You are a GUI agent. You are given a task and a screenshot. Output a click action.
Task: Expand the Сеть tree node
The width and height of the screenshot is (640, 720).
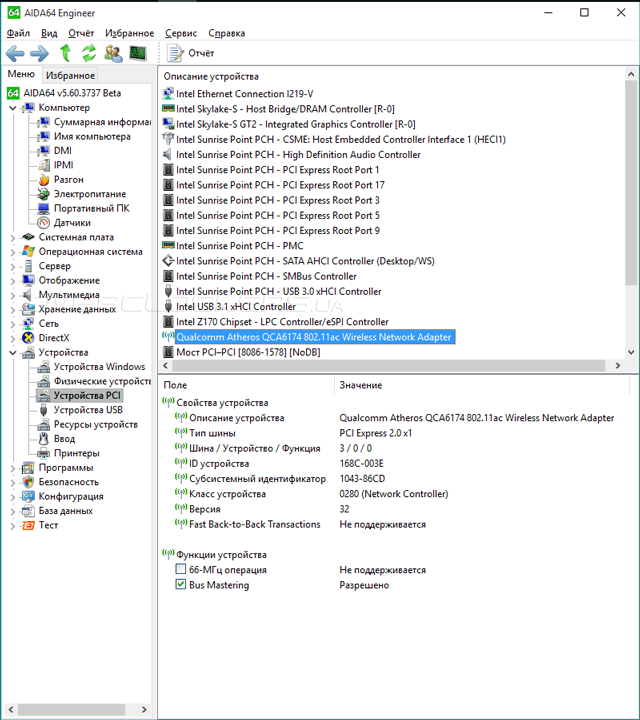point(13,324)
